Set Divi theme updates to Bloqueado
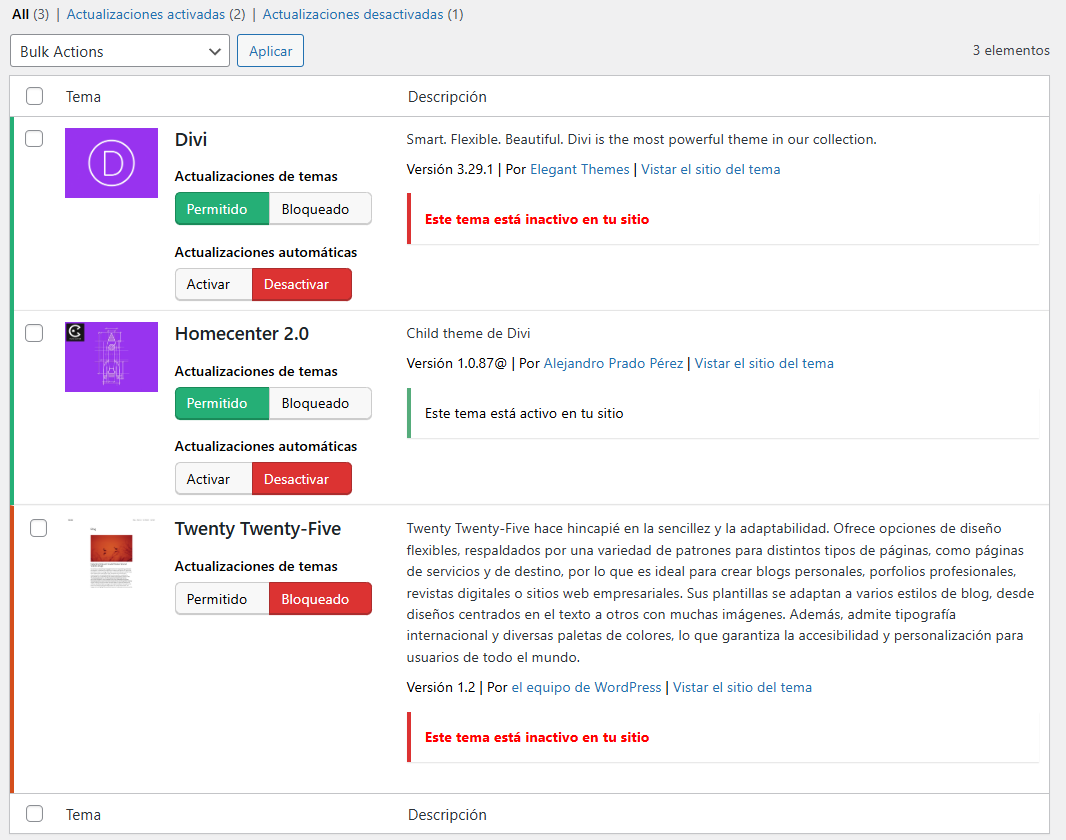The width and height of the screenshot is (1066, 840). [320, 209]
